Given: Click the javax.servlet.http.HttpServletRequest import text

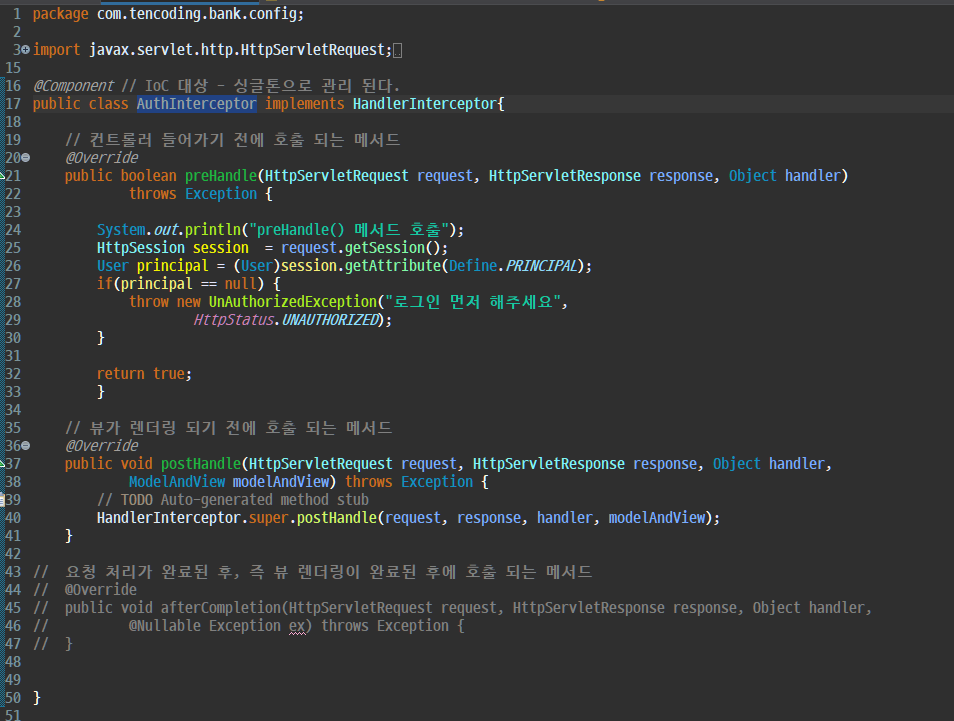Looking at the screenshot, I should pos(237,49).
